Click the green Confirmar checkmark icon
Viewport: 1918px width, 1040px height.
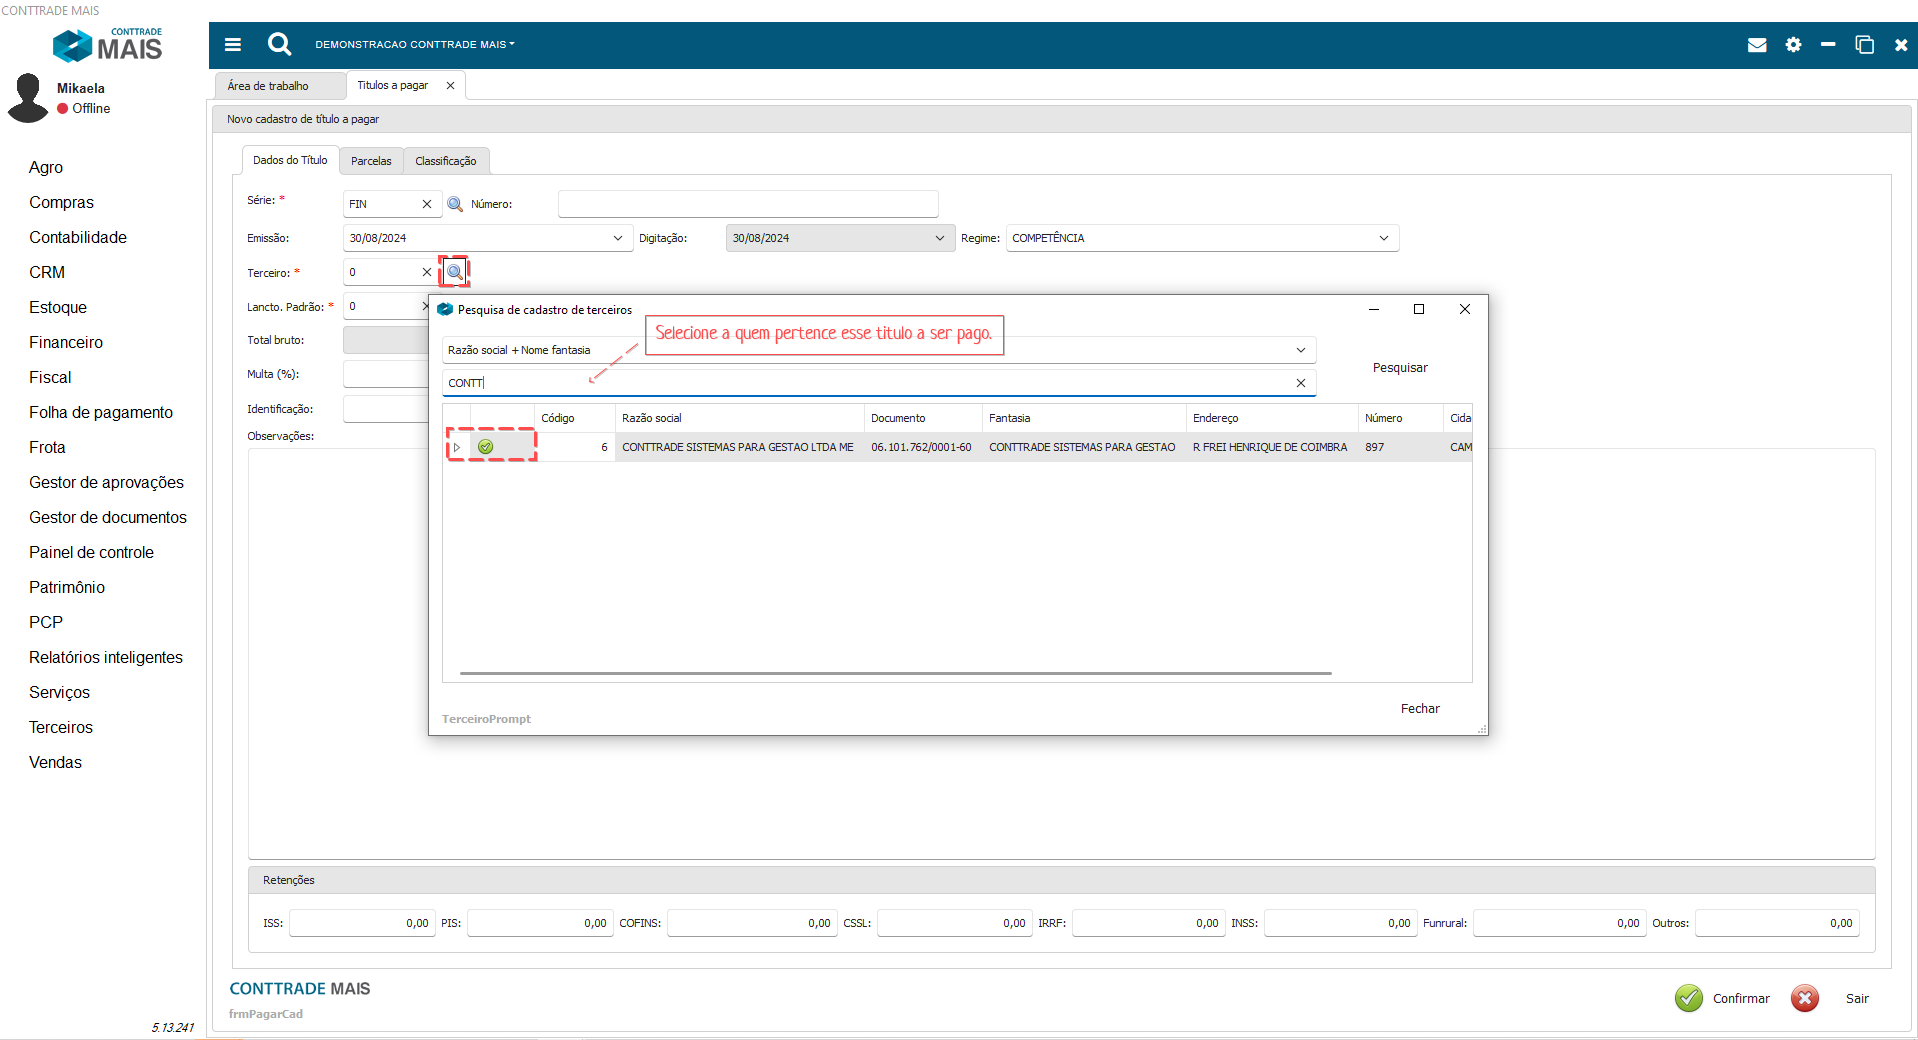click(1688, 998)
